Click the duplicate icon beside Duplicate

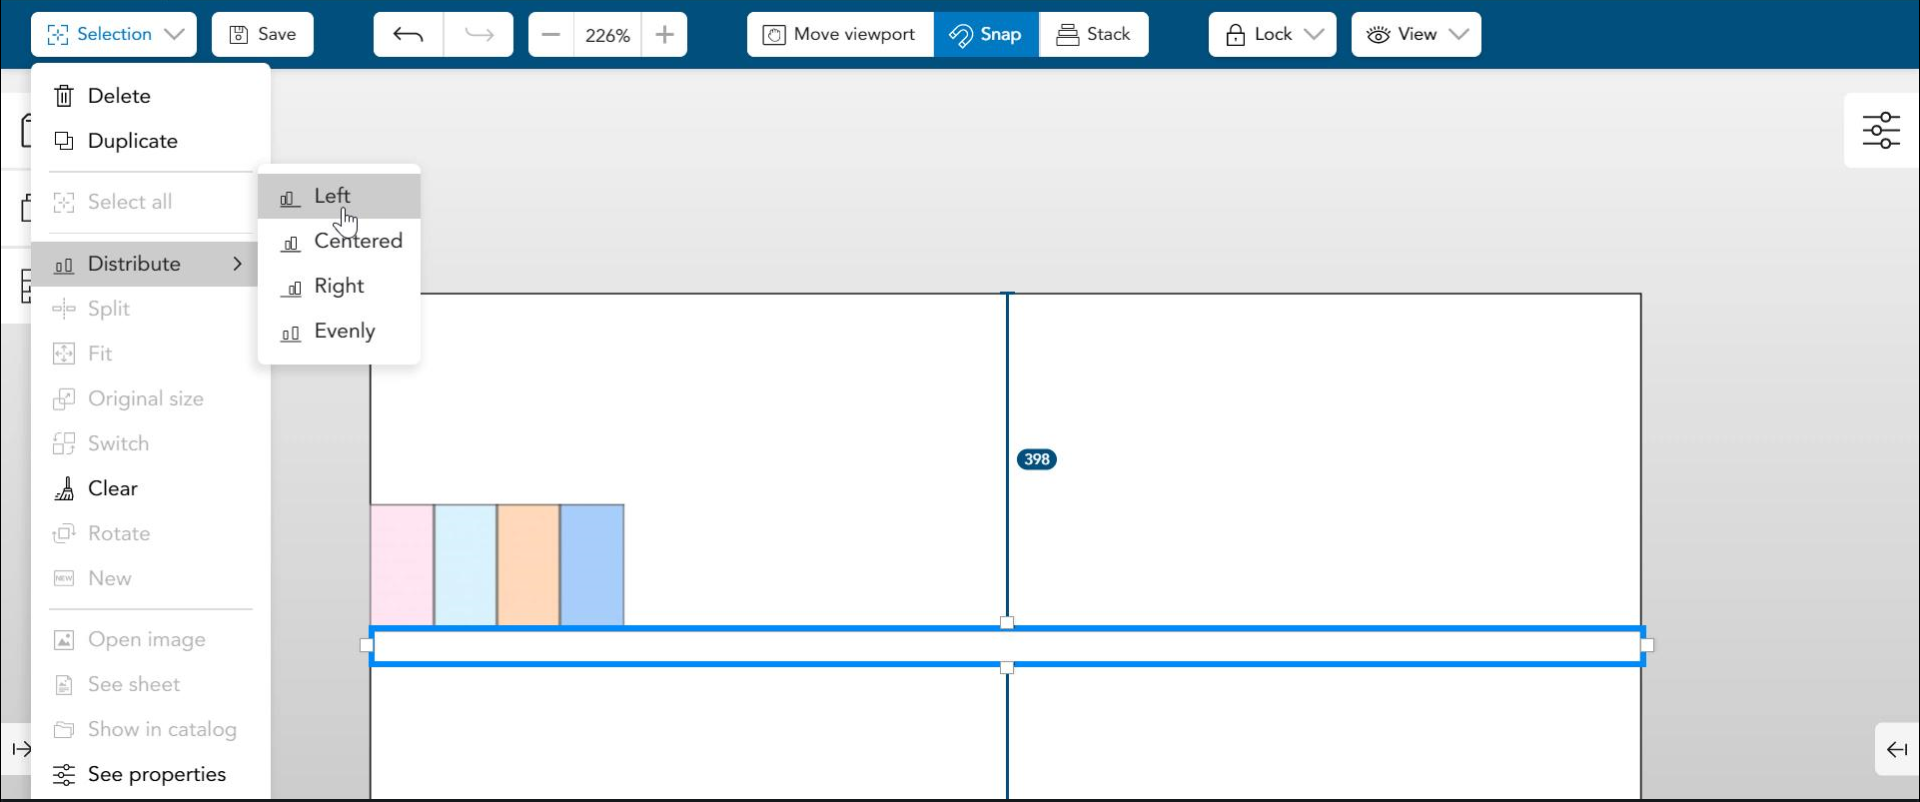[64, 141]
